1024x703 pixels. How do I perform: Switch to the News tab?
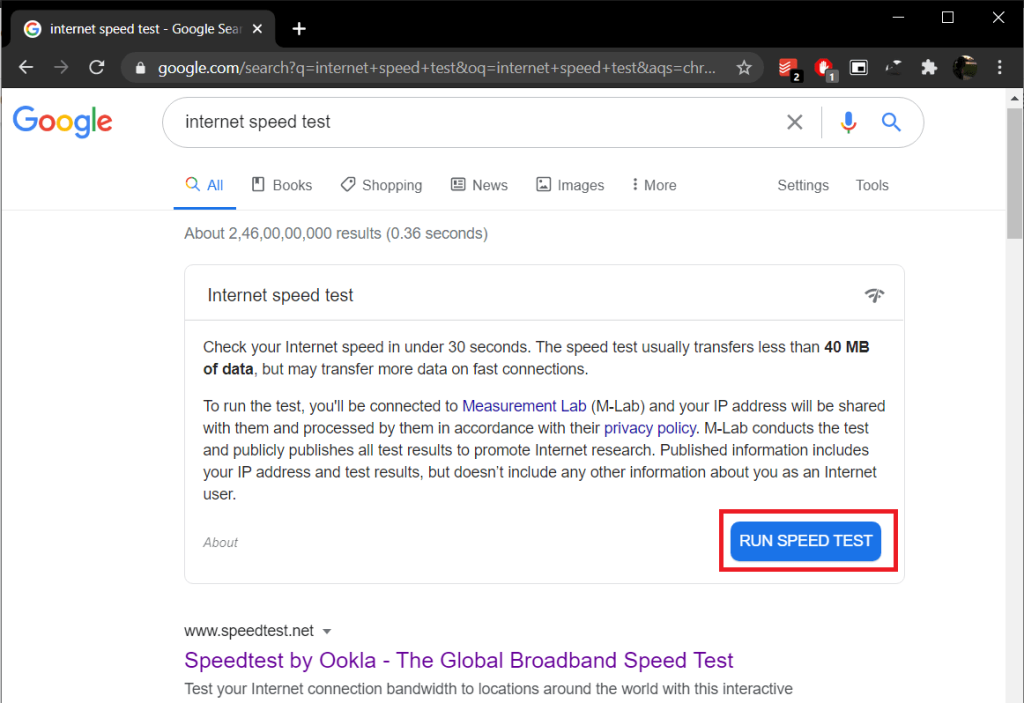(479, 185)
